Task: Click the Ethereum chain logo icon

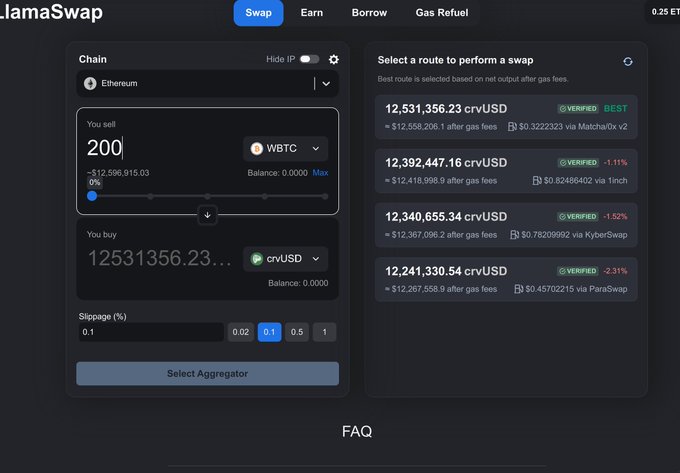Action: coord(90,83)
